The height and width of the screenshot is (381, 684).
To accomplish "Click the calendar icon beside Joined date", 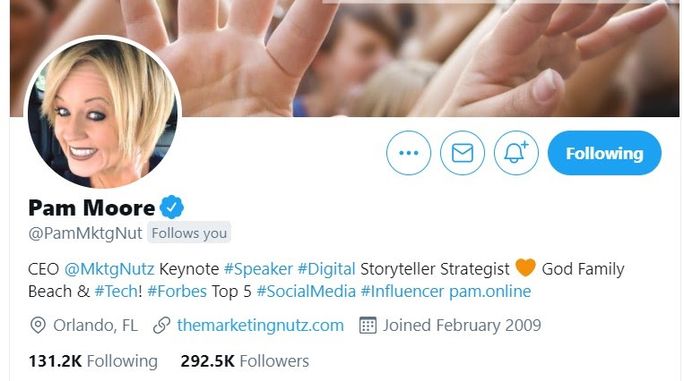I will point(367,326).
